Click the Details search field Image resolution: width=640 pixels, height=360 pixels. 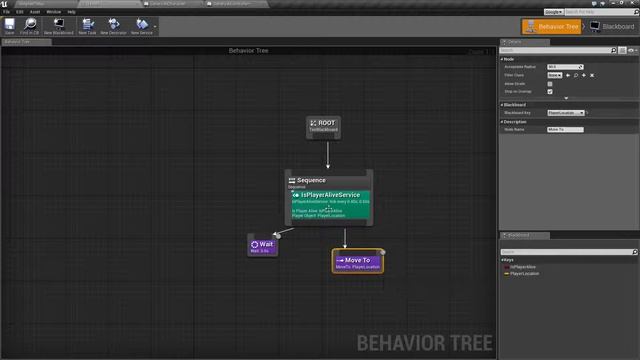[x=556, y=50]
